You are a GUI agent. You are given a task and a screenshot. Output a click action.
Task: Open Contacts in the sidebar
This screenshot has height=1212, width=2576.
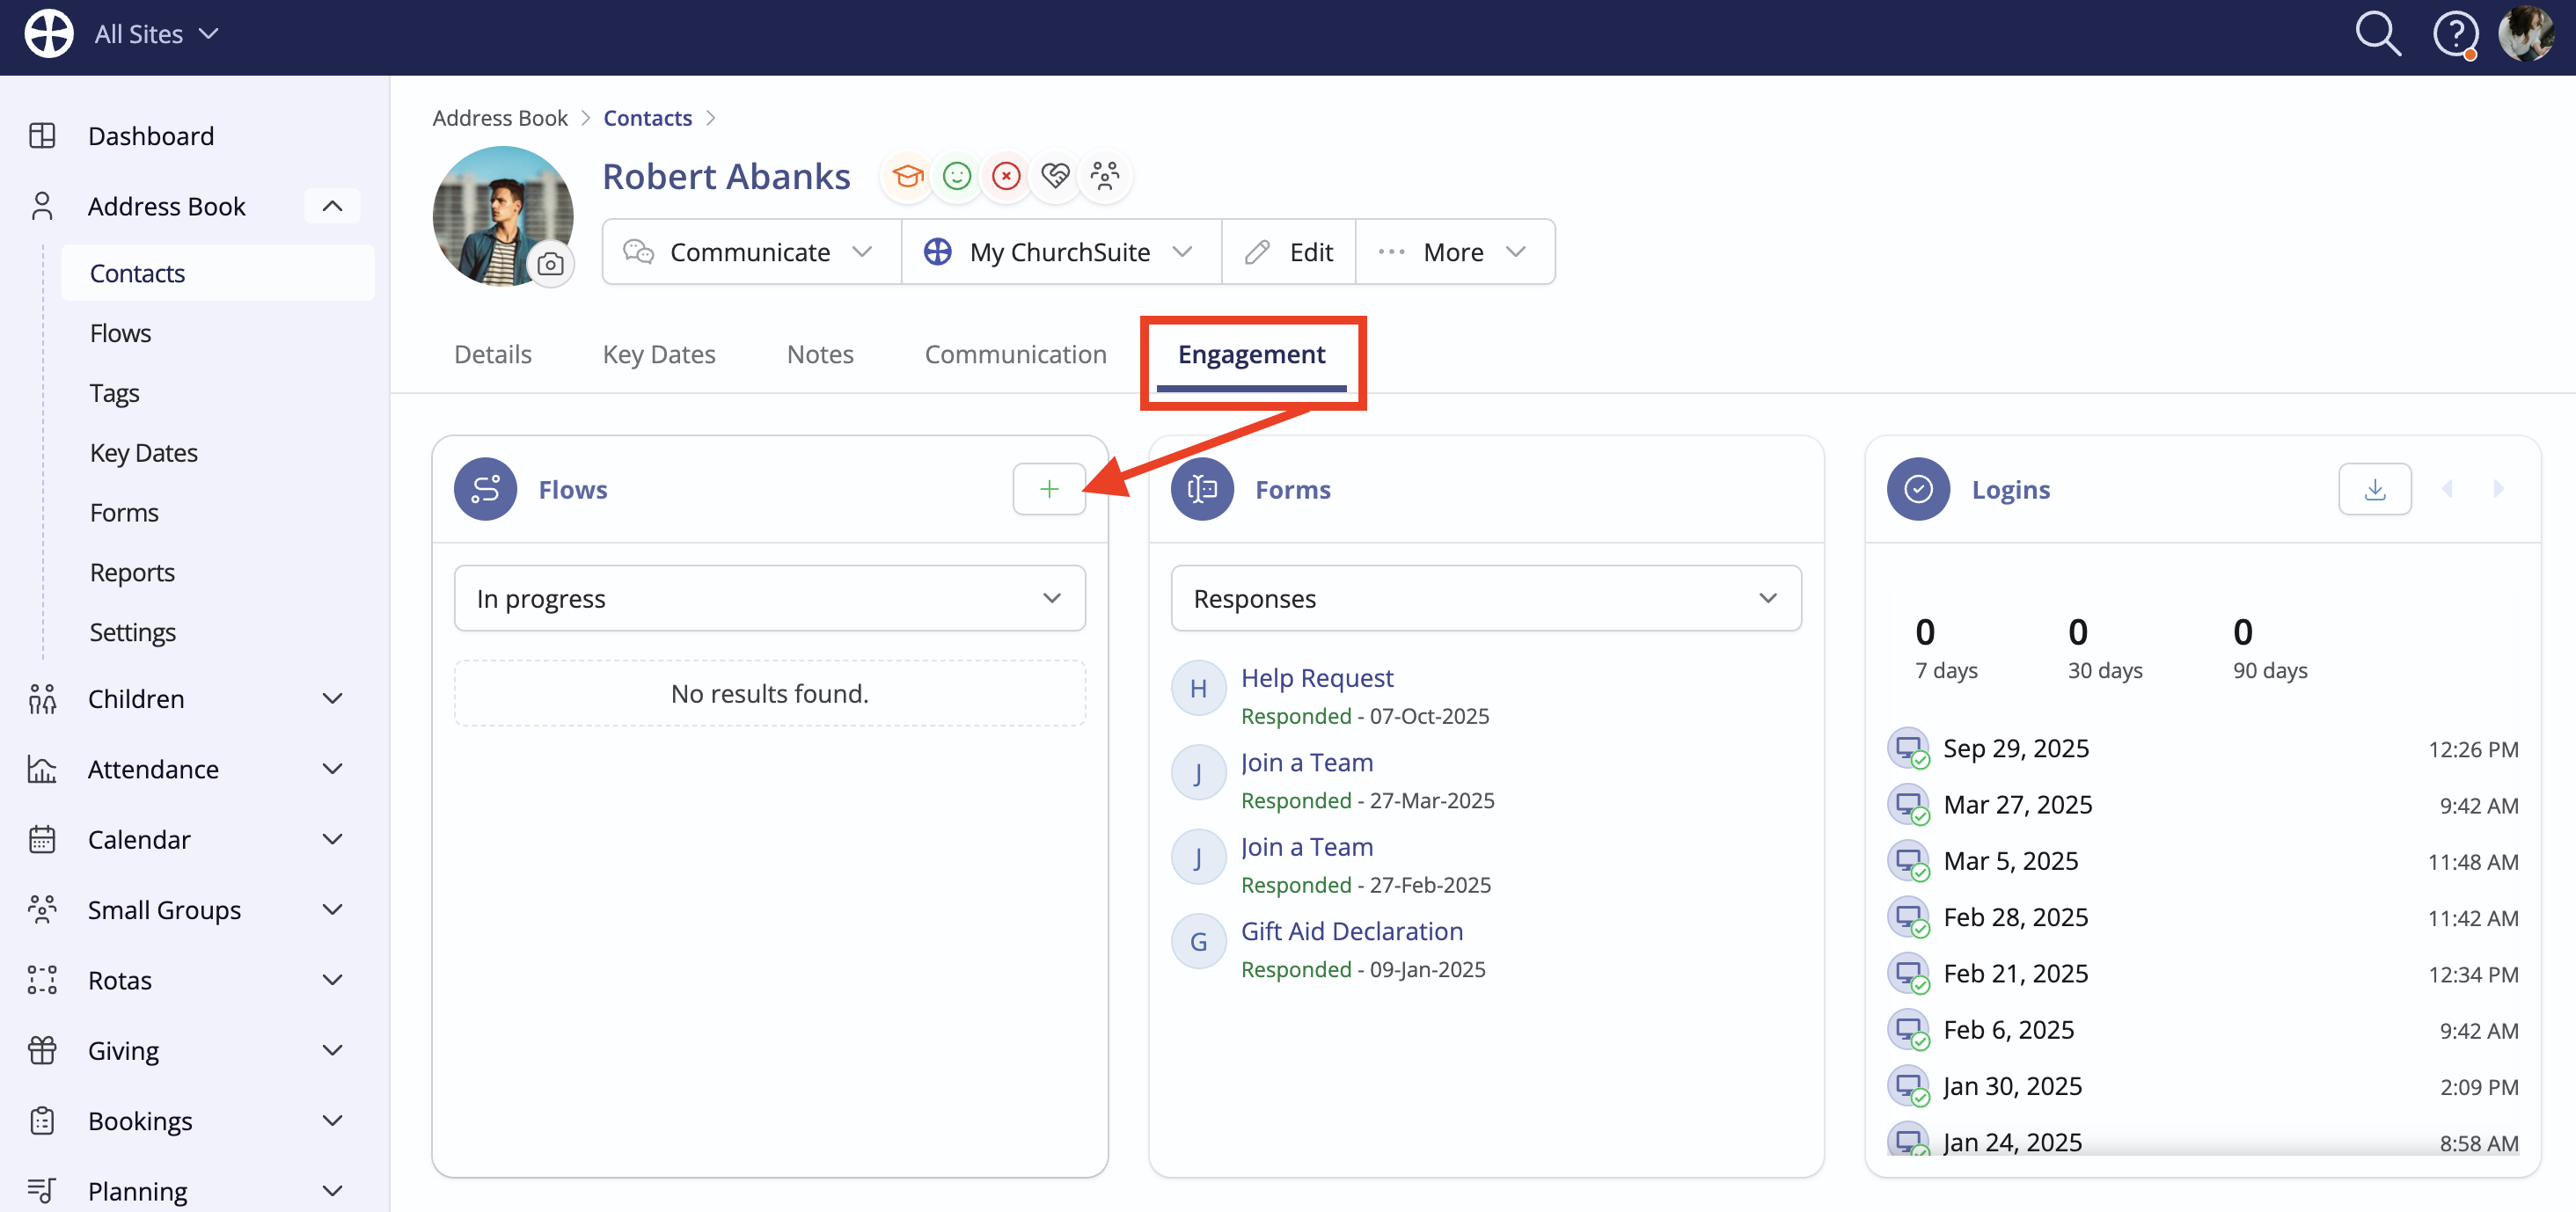tap(218, 273)
